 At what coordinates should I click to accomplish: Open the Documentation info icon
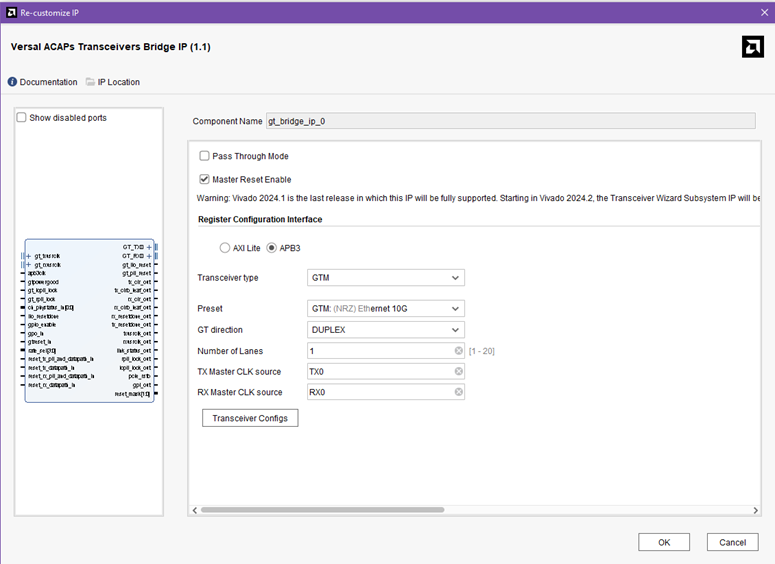(12, 82)
